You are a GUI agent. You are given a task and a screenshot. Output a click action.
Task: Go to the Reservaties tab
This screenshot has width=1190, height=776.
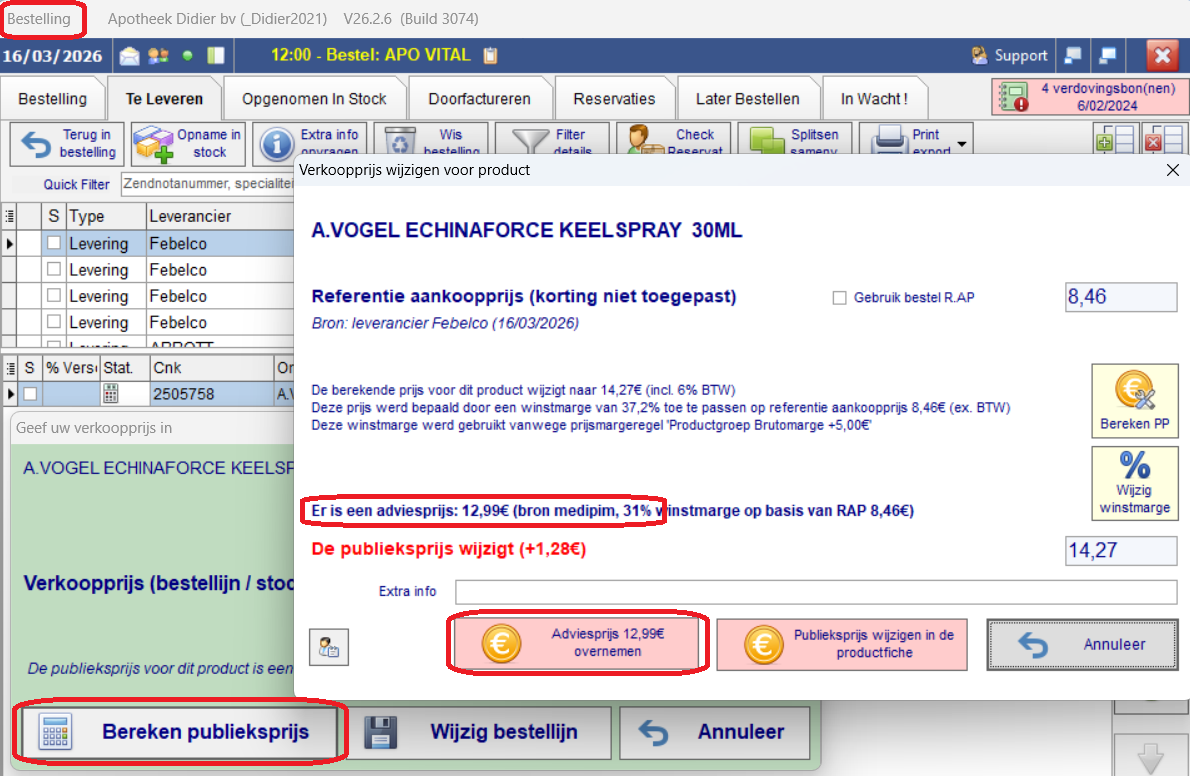614,99
